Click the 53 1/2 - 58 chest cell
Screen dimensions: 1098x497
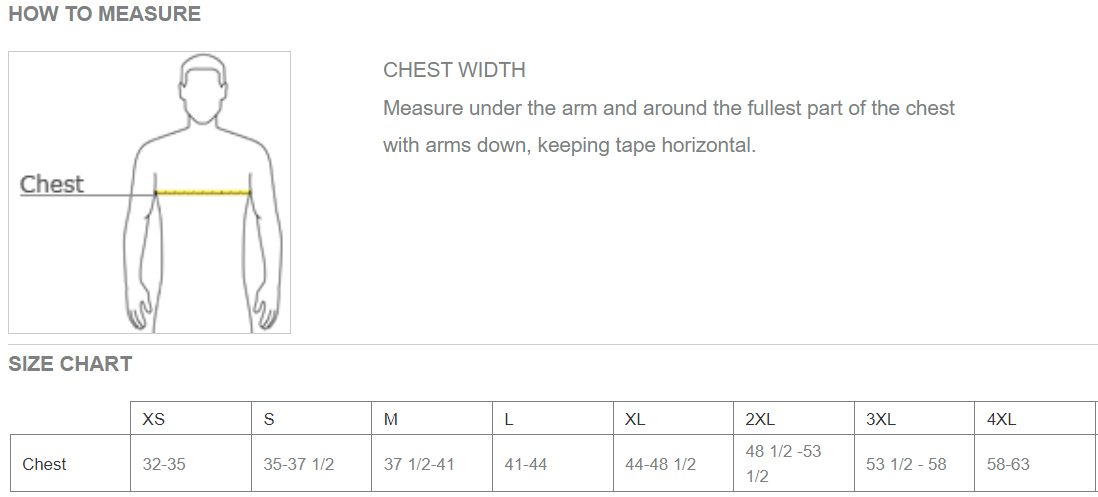pyautogui.click(x=906, y=464)
